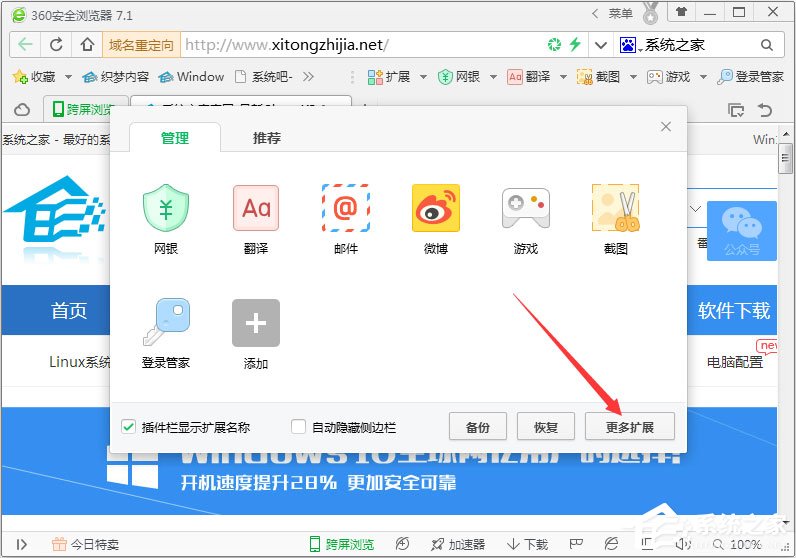
Task: Select the 管理 tab
Action: coord(175,138)
